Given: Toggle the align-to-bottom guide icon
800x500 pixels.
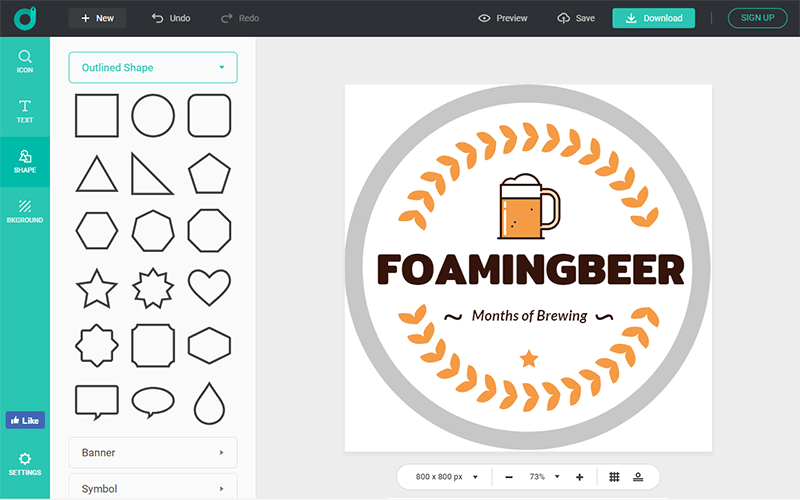Looking at the screenshot, I should (x=638, y=477).
